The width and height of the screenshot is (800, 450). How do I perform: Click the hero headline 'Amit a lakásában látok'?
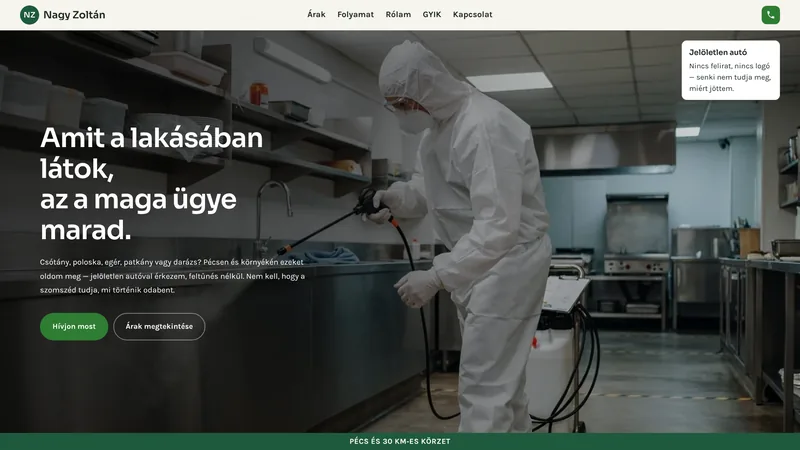click(x=152, y=153)
